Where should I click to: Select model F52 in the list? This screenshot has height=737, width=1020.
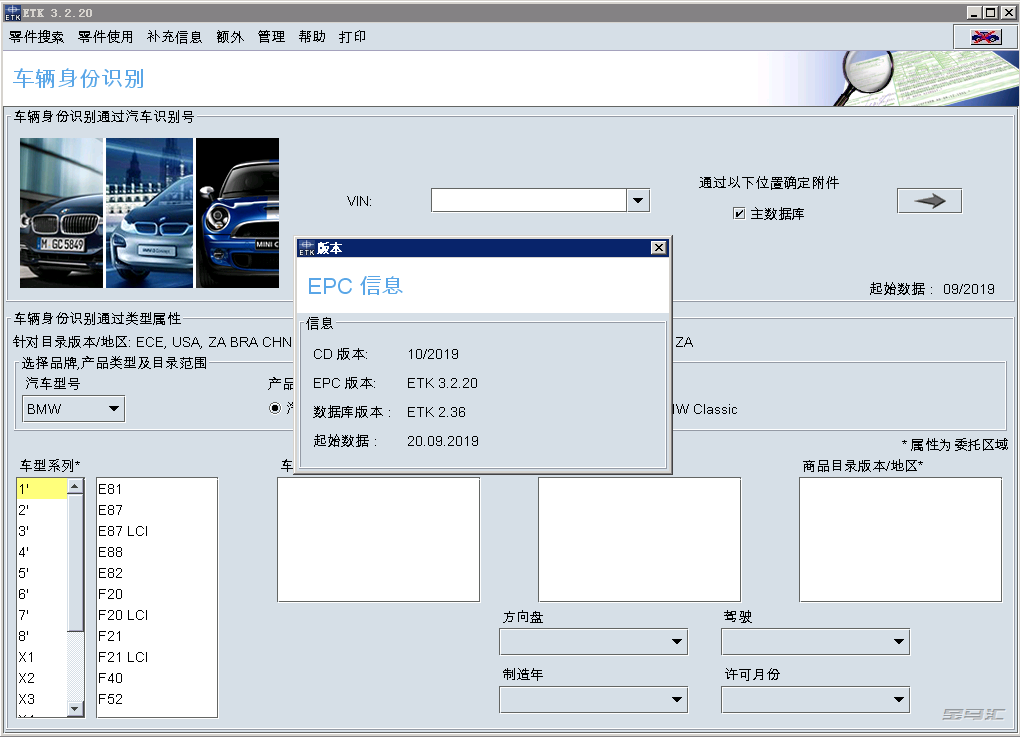157,699
